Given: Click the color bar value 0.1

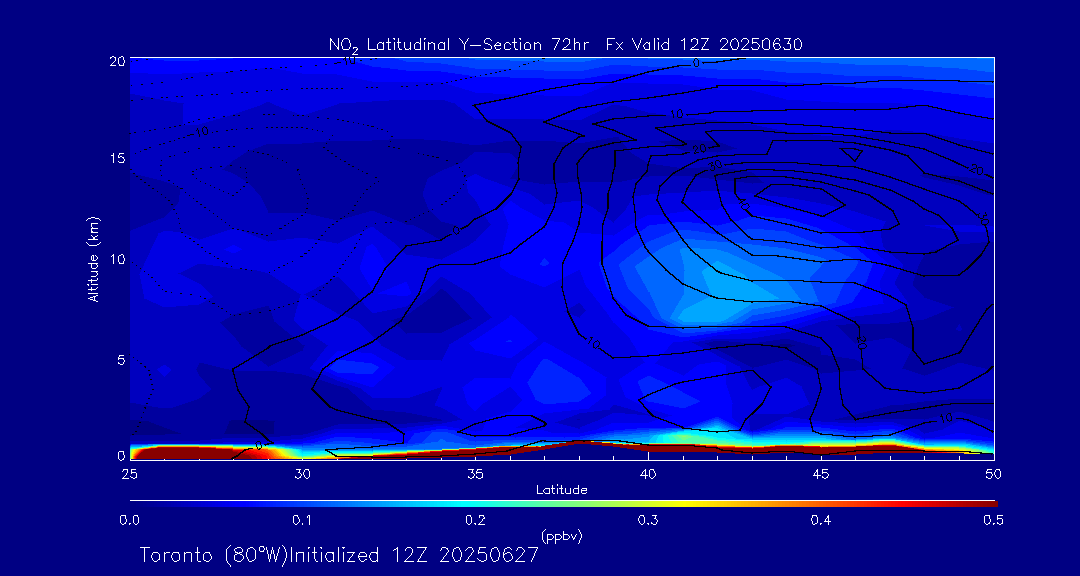Looking at the screenshot, I should coord(302,521).
